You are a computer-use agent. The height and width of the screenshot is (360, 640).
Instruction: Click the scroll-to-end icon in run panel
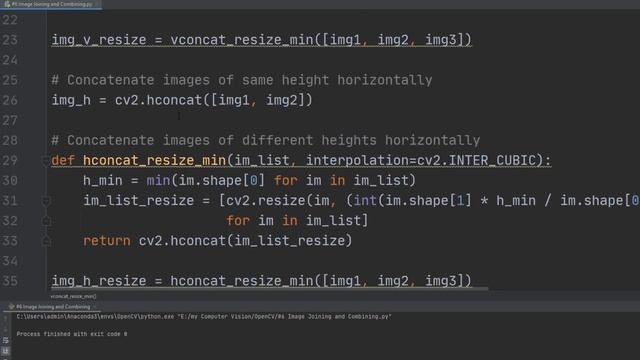point(5,351)
